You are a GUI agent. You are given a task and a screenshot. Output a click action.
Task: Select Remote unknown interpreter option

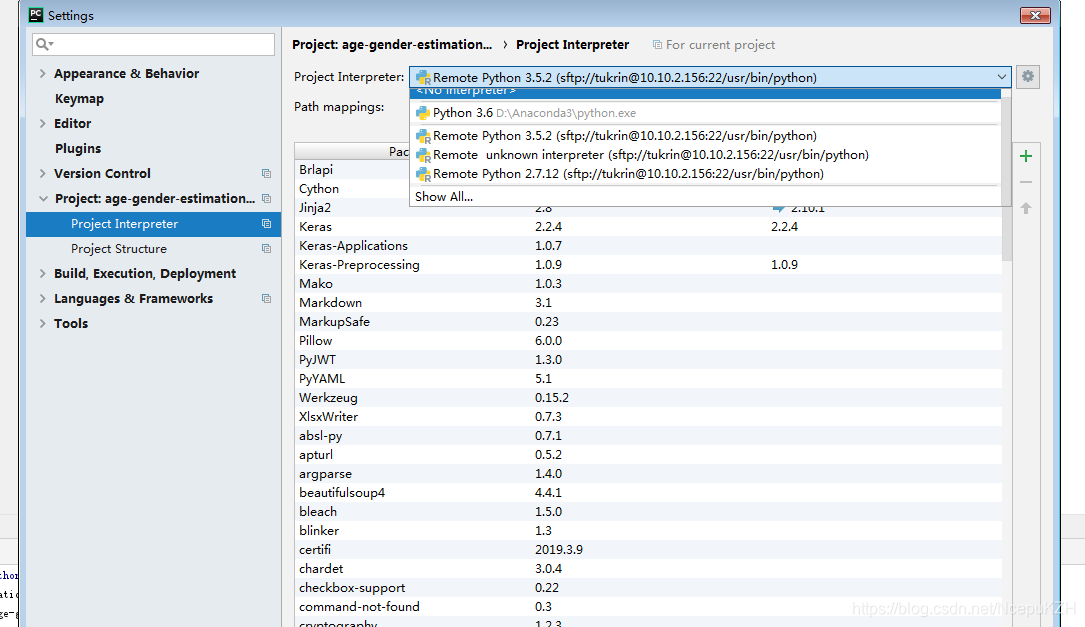click(x=705, y=155)
